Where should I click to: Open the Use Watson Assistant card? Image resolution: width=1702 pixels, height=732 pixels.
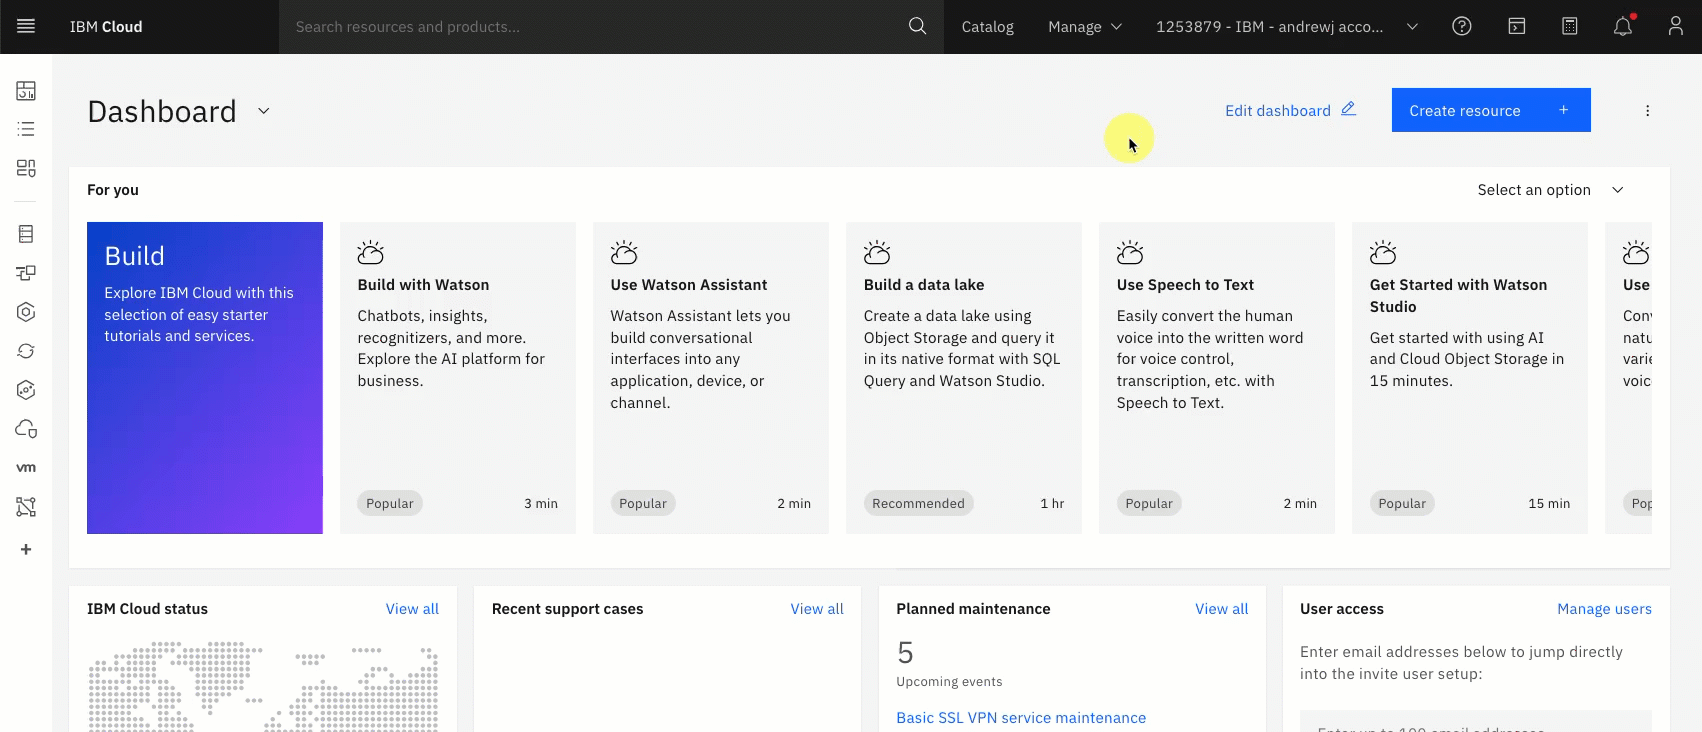pyautogui.click(x=711, y=378)
